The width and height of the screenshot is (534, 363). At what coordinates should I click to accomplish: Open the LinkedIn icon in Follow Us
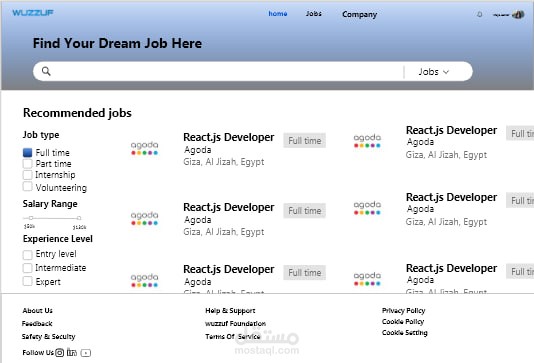[72, 352]
